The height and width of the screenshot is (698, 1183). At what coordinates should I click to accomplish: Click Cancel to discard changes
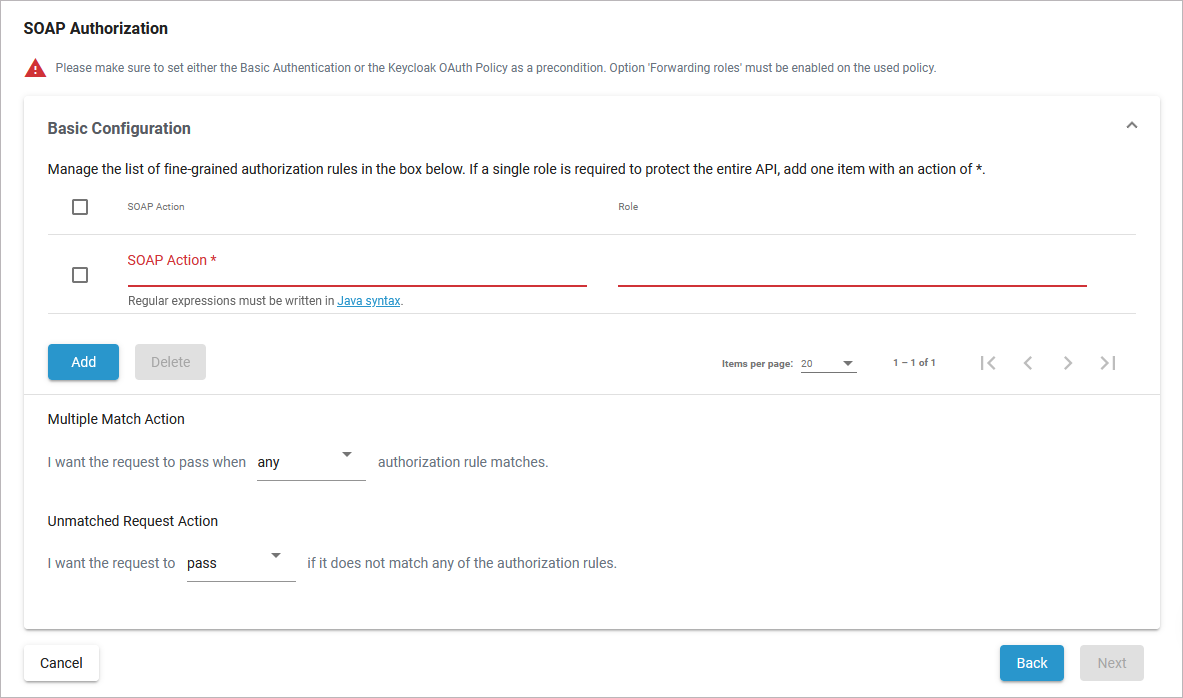61,663
